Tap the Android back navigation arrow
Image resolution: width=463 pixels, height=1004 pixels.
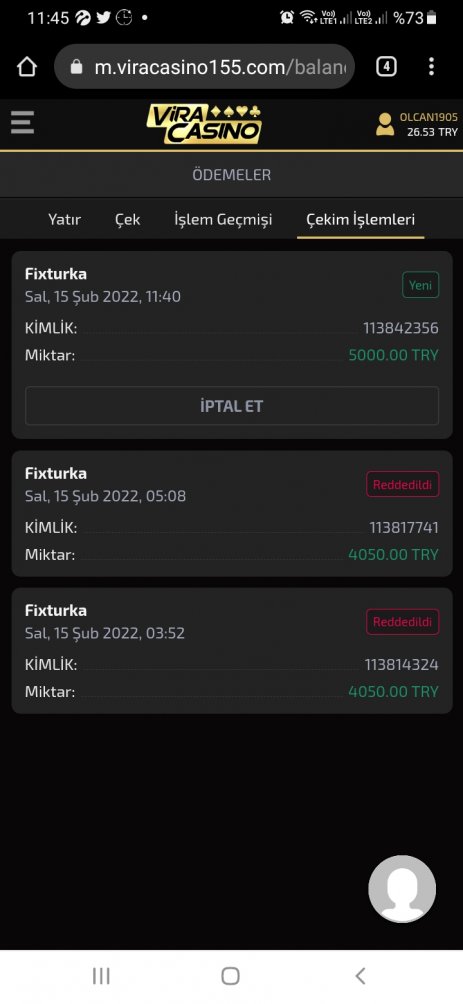click(360, 976)
